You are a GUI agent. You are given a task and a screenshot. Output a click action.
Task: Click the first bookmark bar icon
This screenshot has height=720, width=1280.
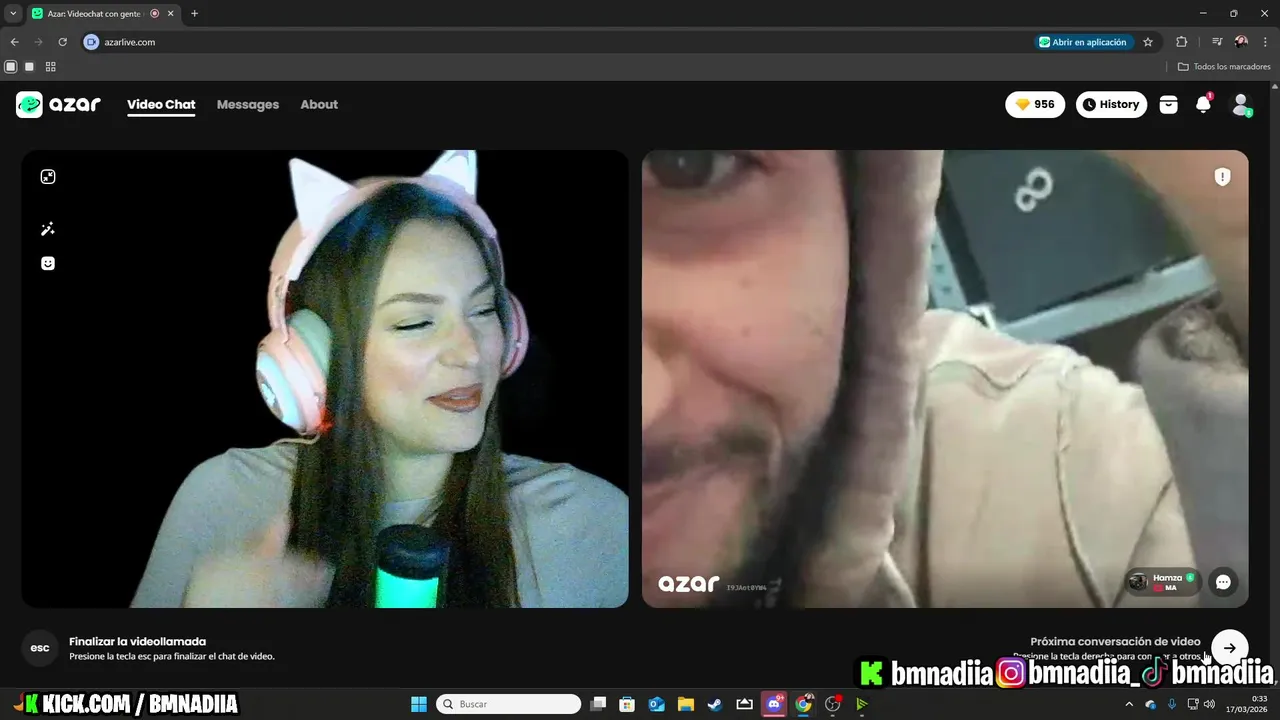pyautogui.click(x=10, y=67)
